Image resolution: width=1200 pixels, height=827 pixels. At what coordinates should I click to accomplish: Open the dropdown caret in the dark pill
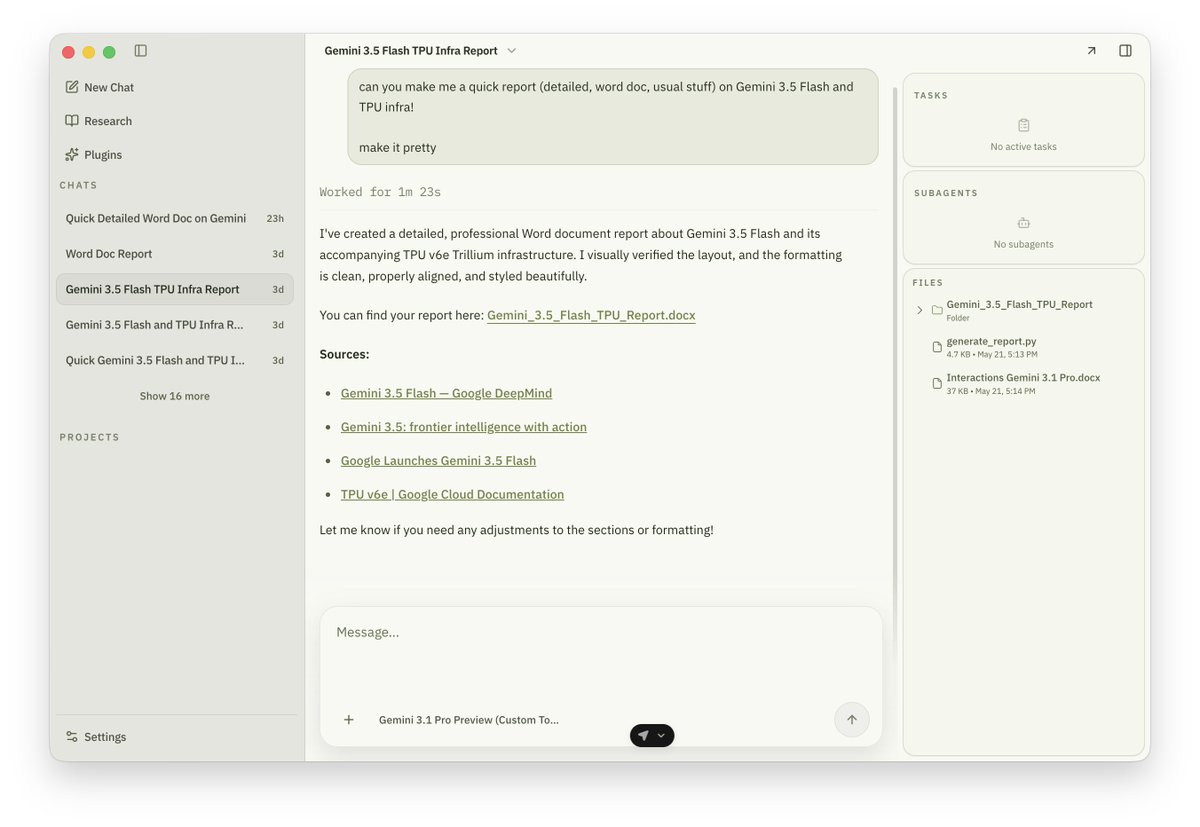pos(661,736)
